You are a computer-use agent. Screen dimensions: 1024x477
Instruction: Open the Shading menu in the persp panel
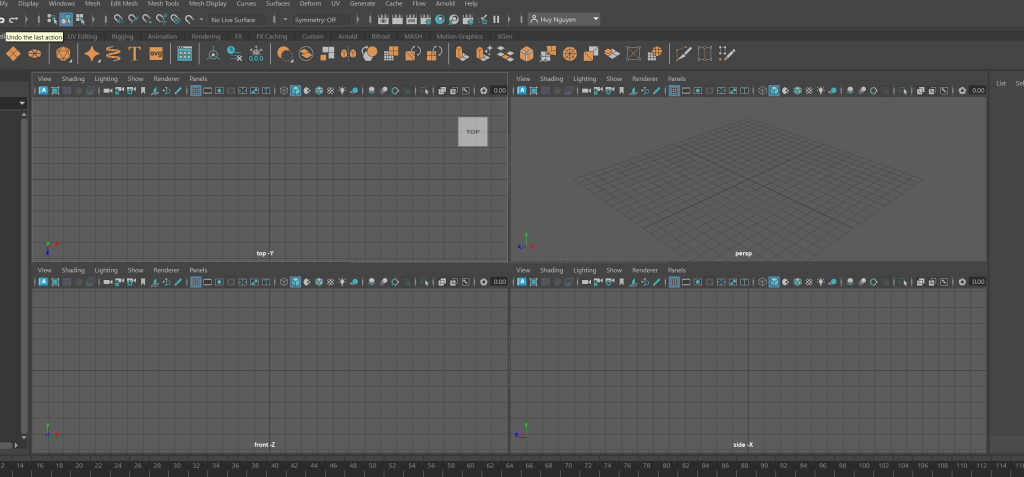552,78
